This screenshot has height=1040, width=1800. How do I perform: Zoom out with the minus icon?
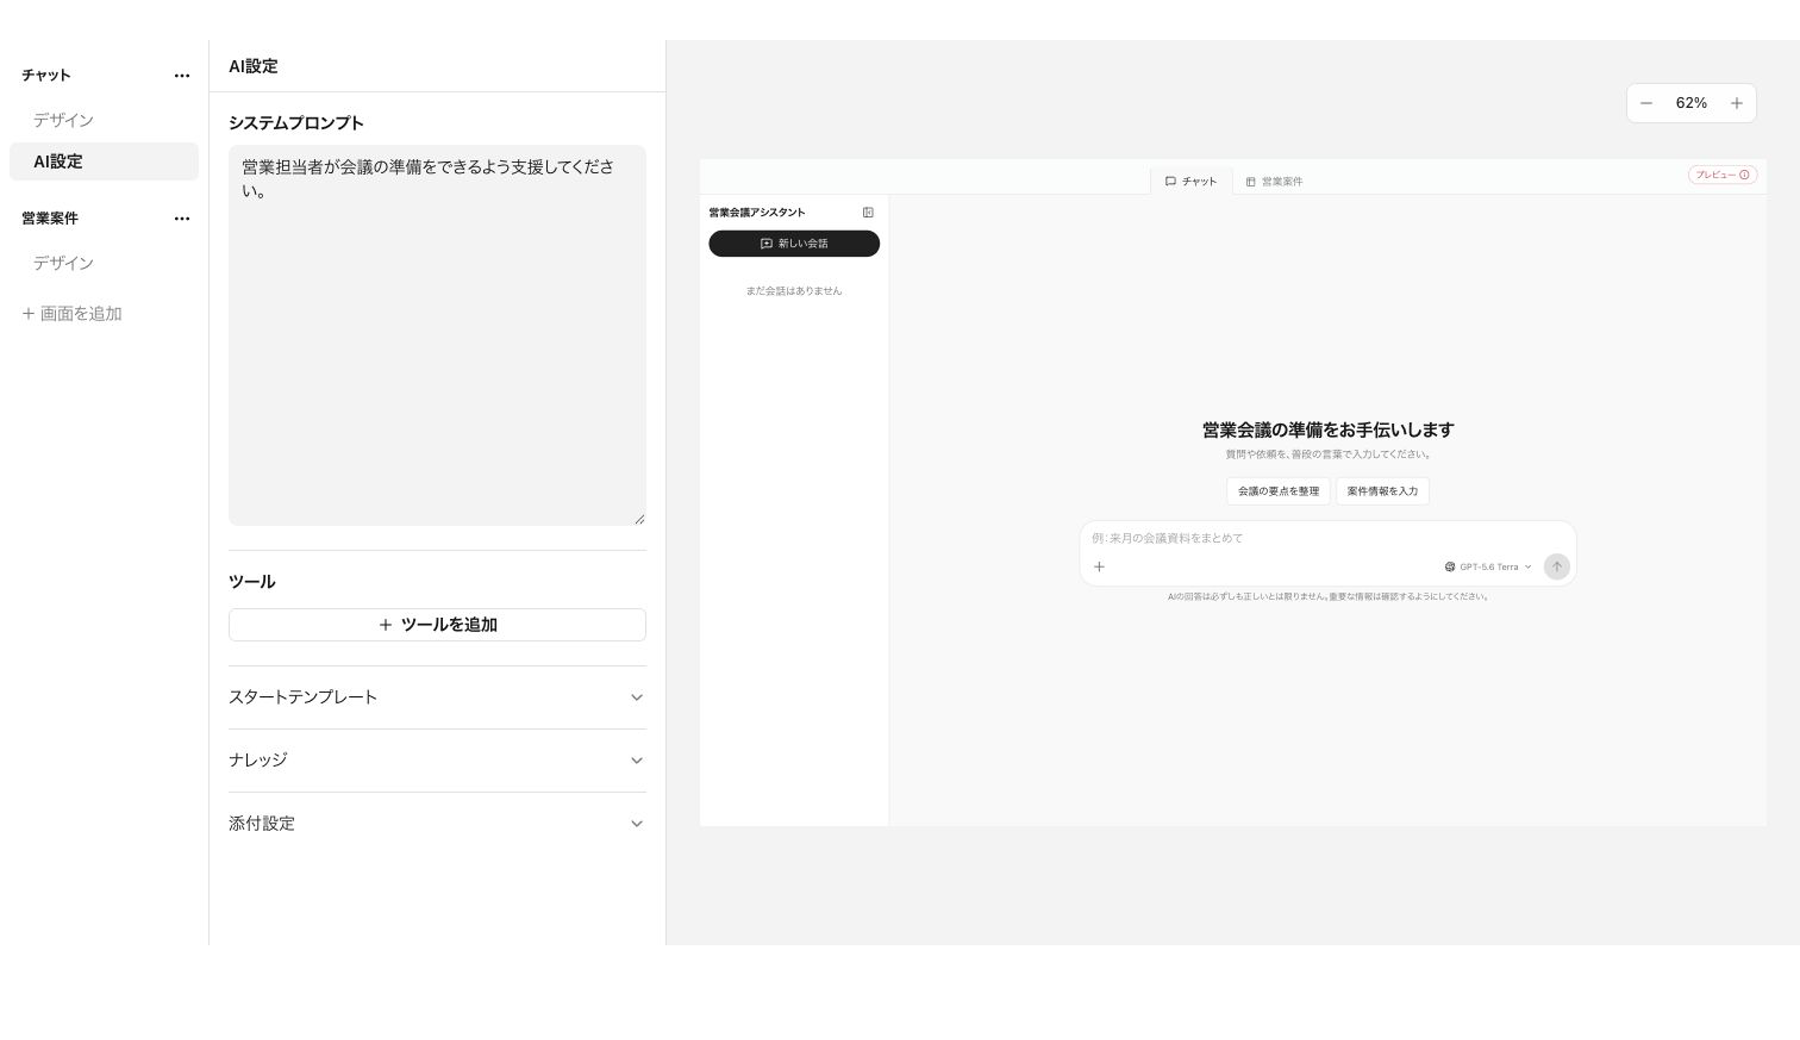tap(1646, 103)
